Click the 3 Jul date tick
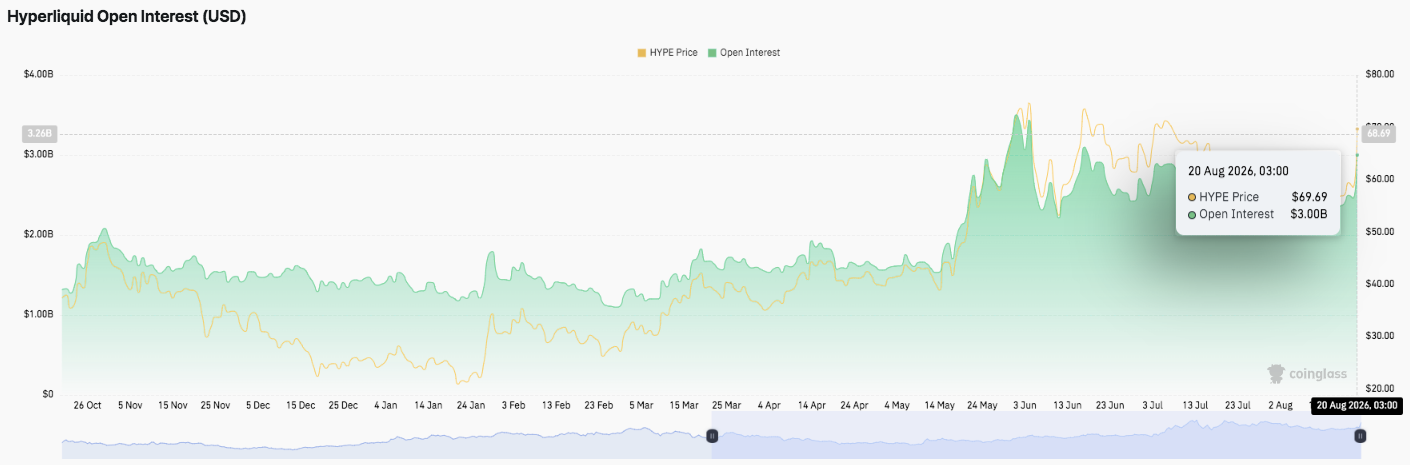The width and height of the screenshot is (1410, 465). pyautogui.click(x=1153, y=405)
